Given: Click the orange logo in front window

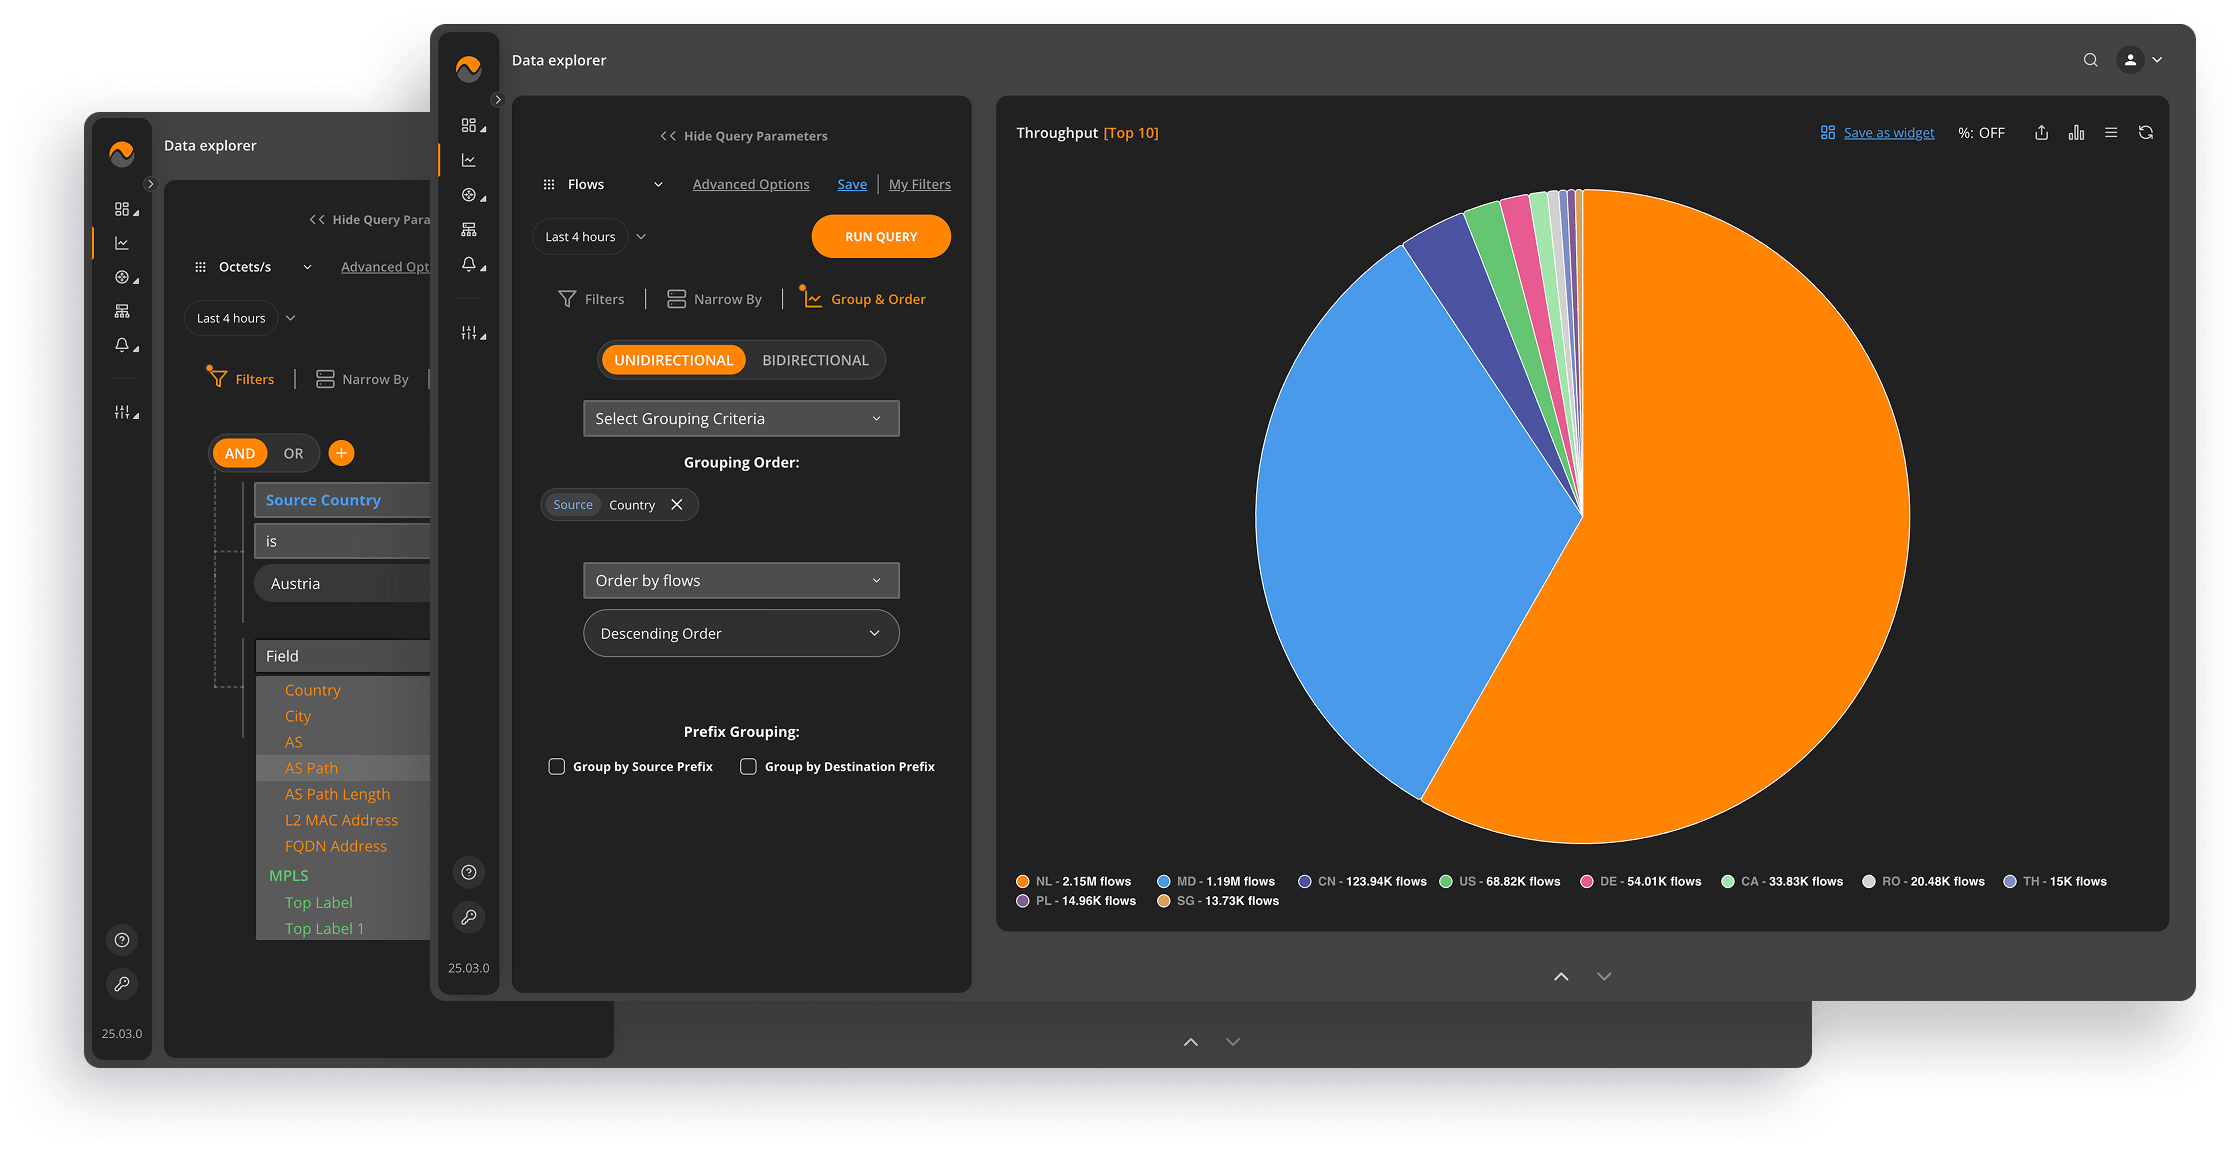Looking at the screenshot, I should pyautogui.click(x=468, y=68).
